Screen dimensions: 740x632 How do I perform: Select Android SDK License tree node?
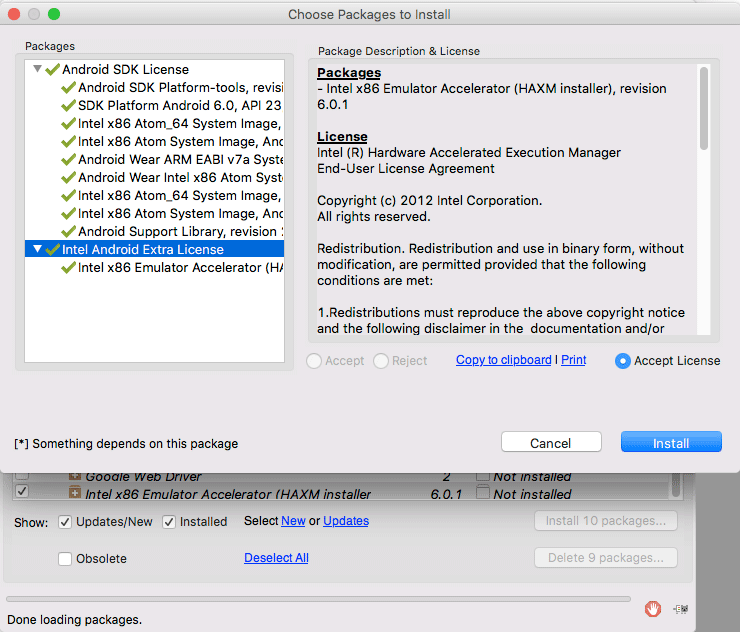pyautogui.click(x=125, y=69)
